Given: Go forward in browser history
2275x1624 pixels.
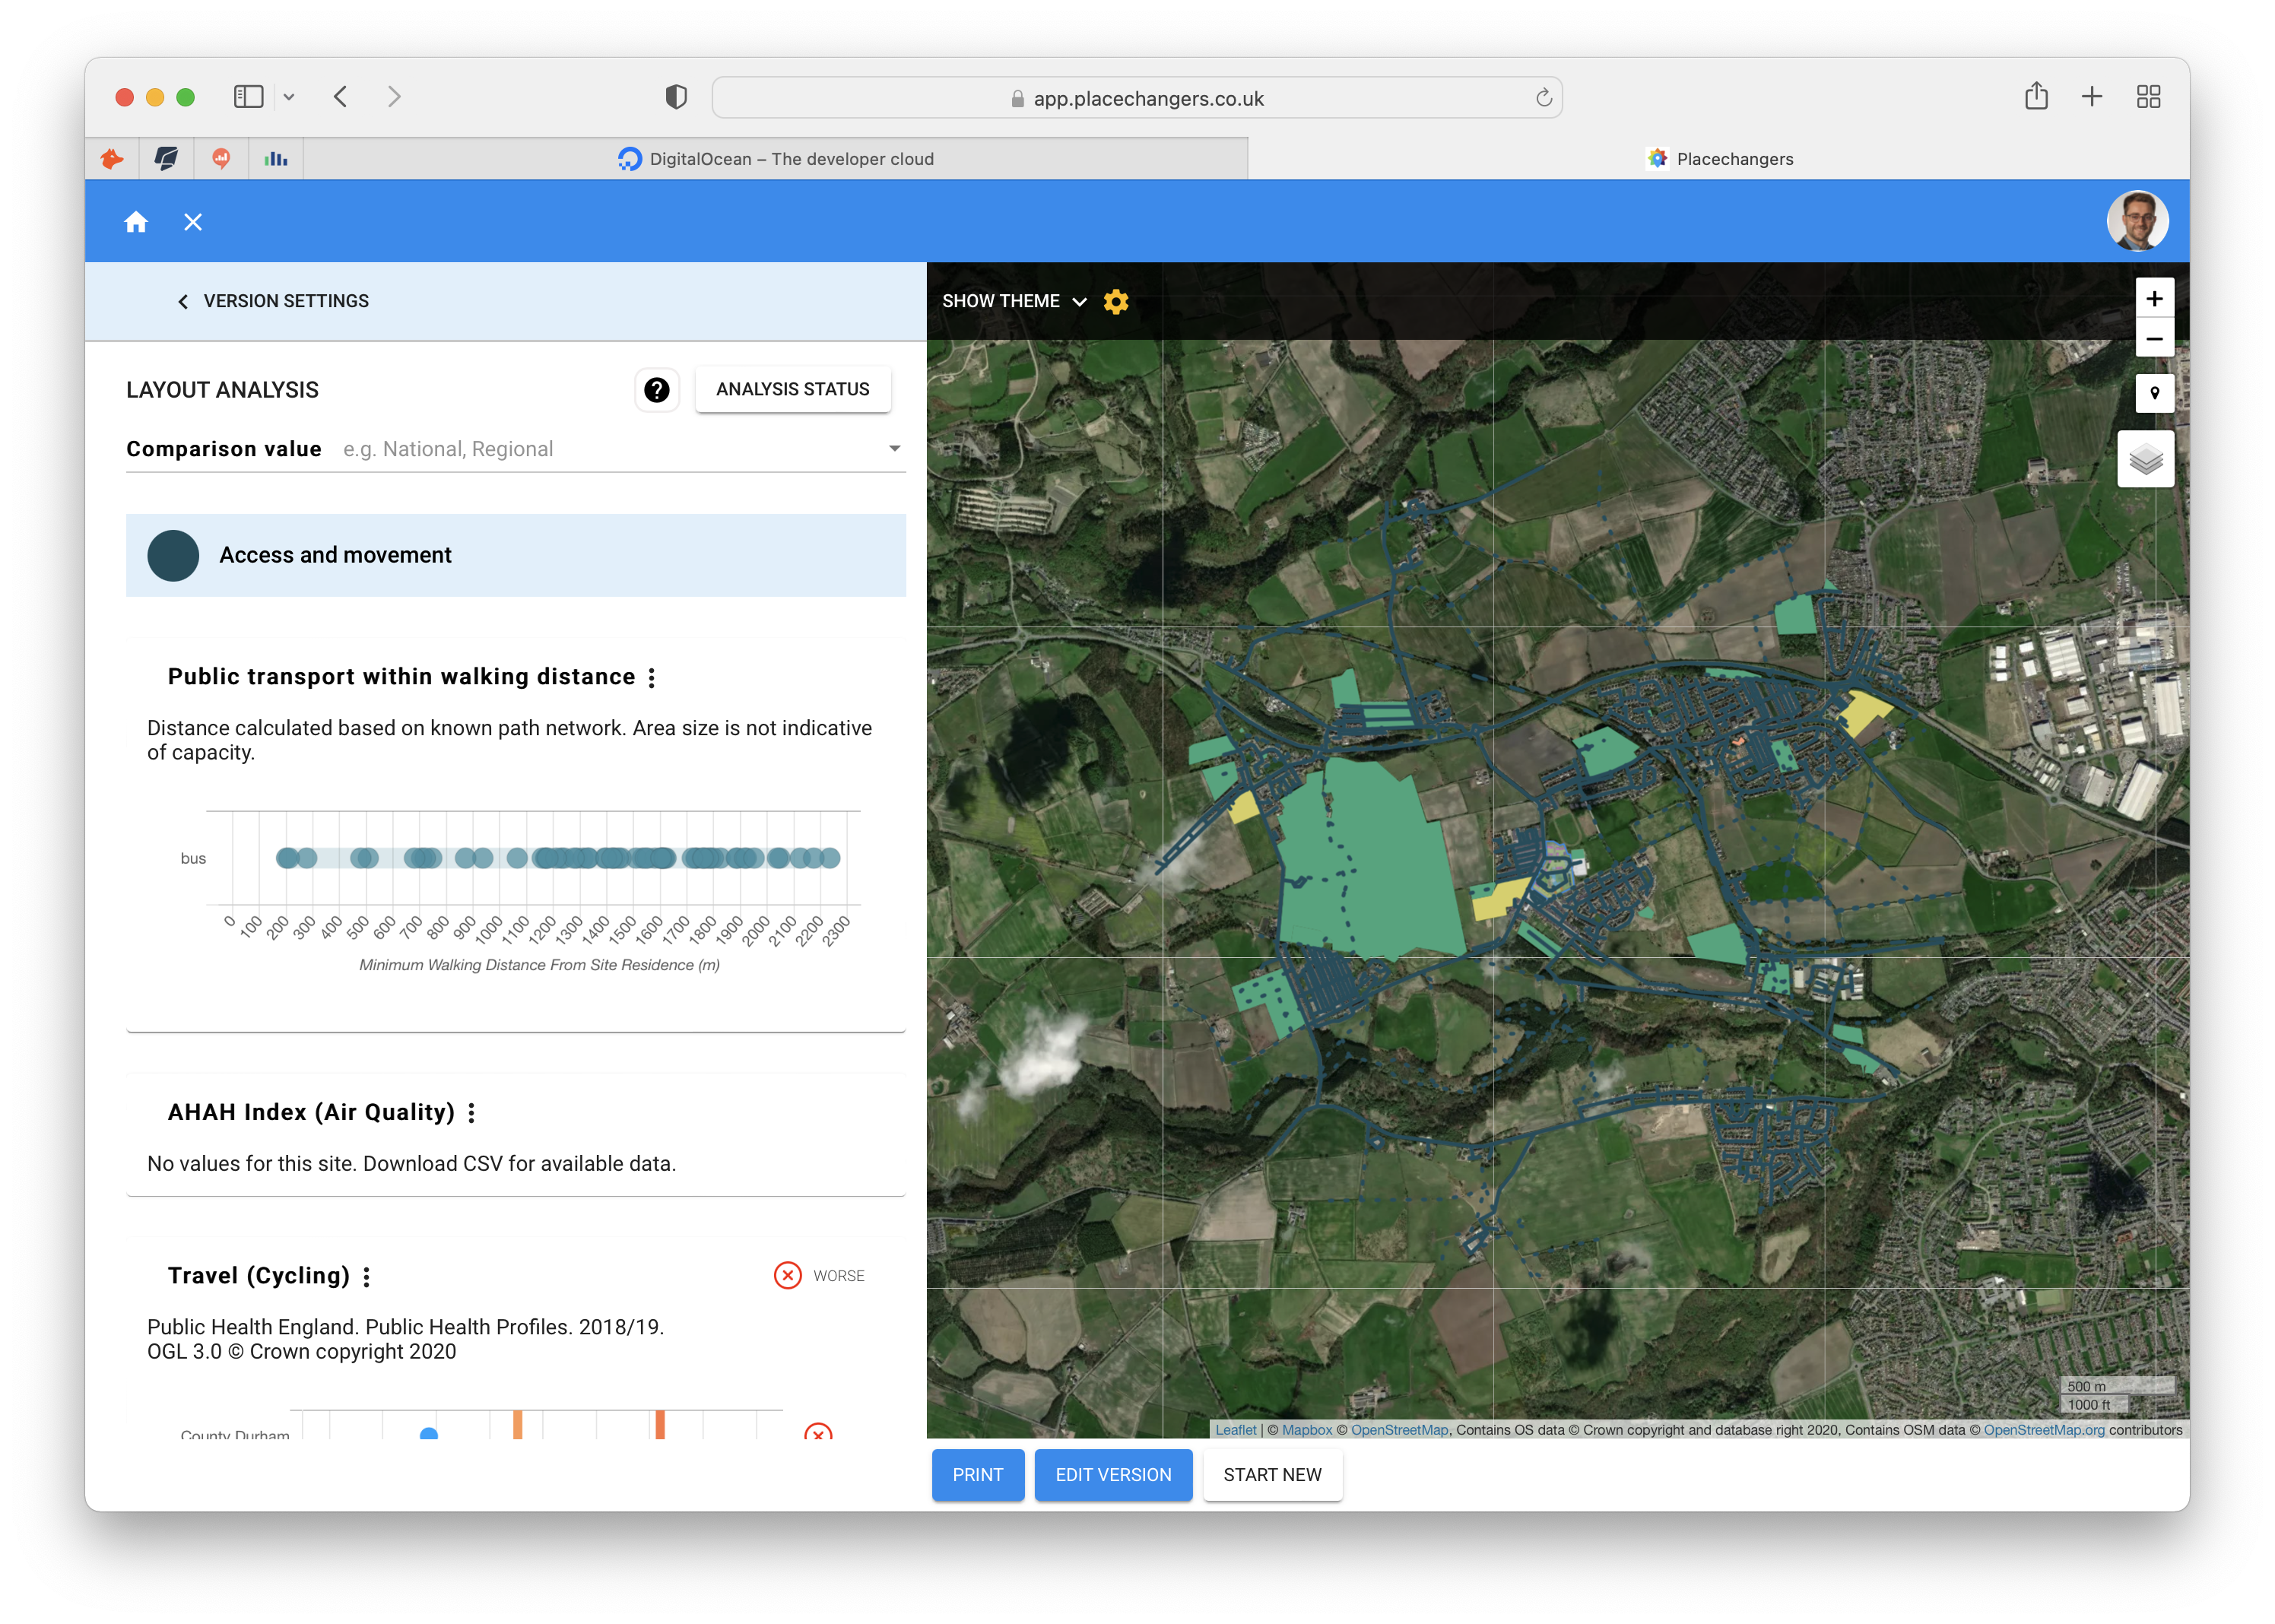Looking at the screenshot, I should point(394,97).
